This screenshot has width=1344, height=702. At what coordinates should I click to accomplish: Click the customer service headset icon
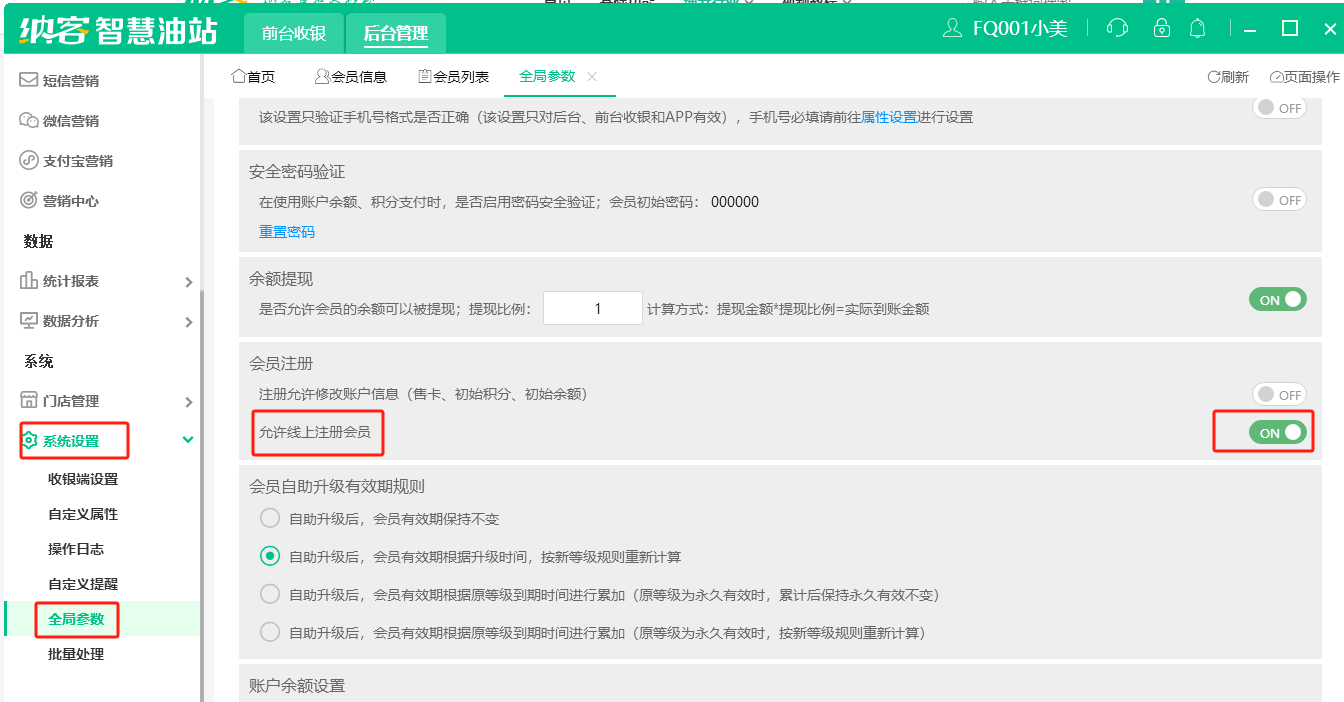coord(1117,28)
